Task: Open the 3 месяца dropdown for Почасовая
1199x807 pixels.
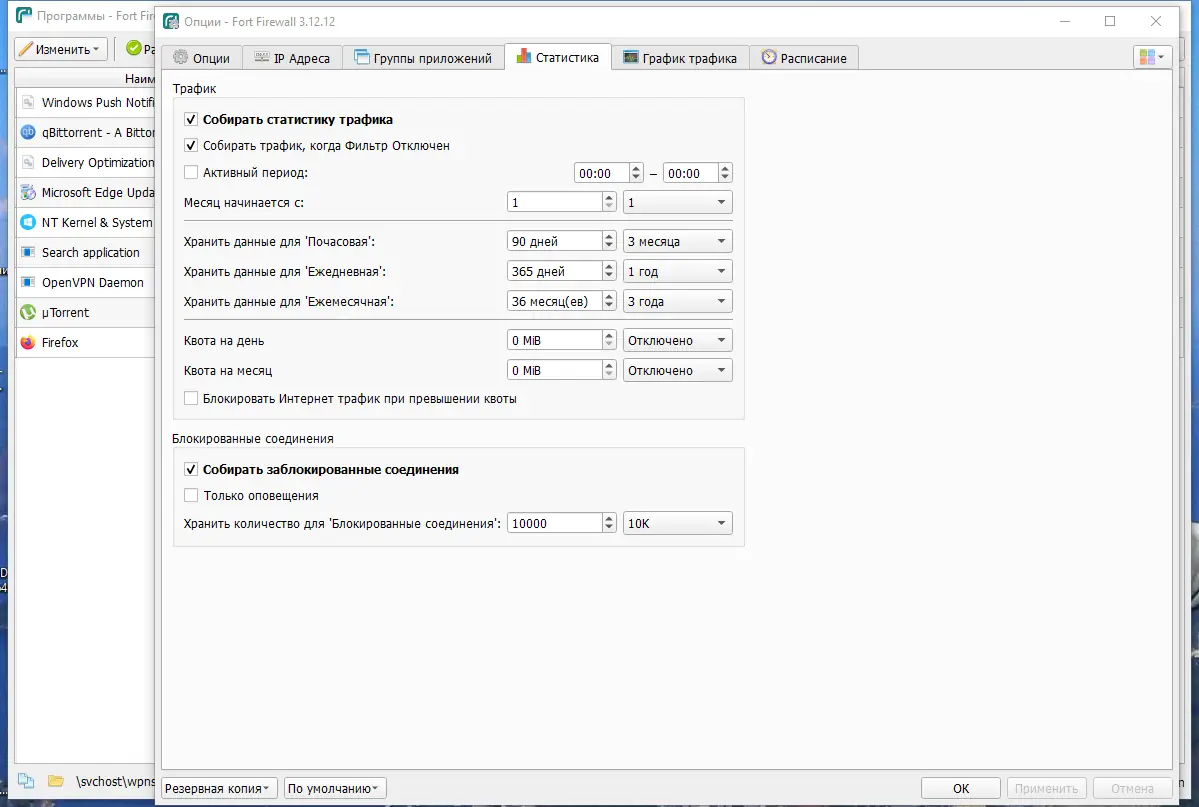Action: click(677, 241)
